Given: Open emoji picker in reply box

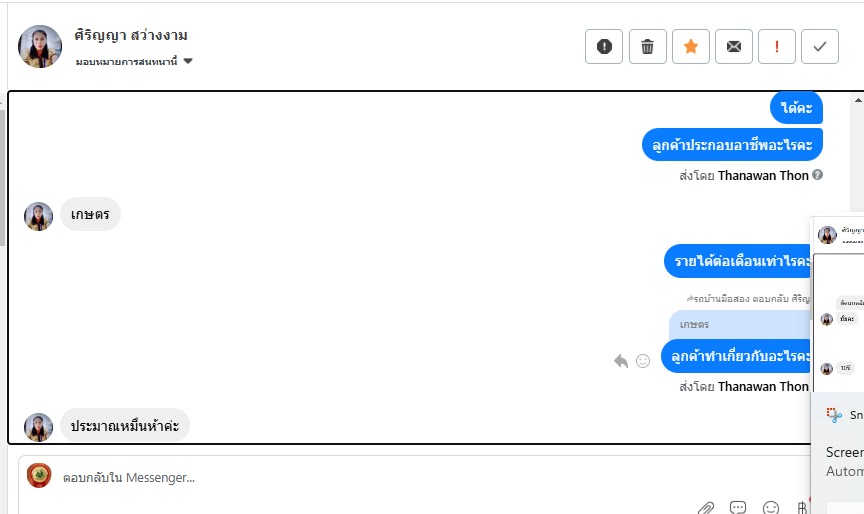Looking at the screenshot, I should [771, 507].
